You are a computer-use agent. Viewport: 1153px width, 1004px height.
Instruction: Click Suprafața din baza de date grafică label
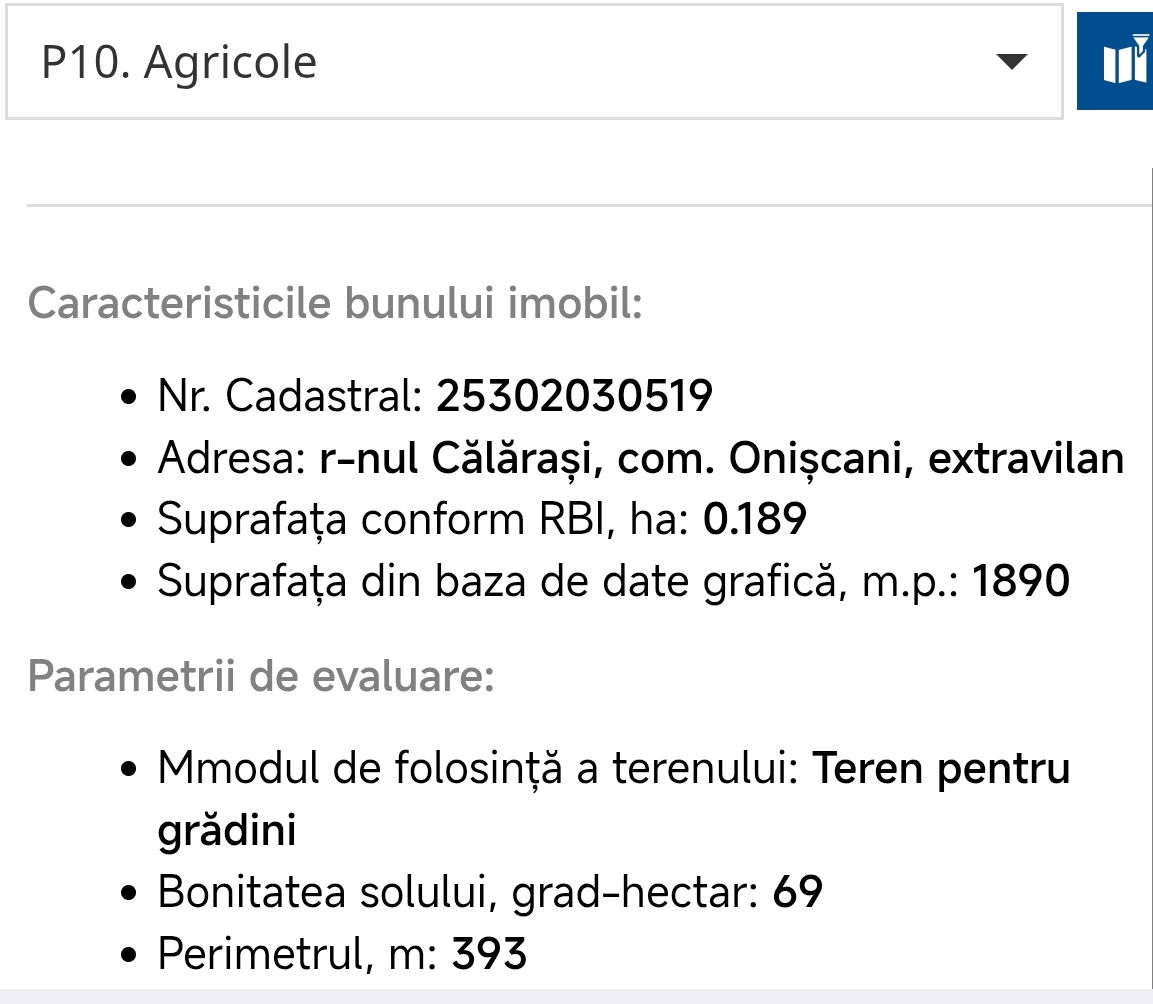click(x=558, y=583)
